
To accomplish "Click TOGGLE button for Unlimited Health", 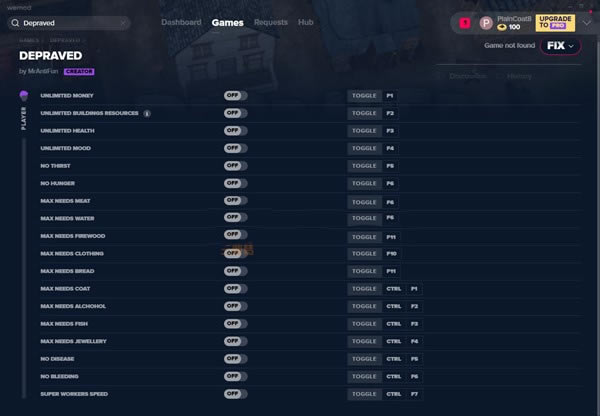I will click(363, 131).
